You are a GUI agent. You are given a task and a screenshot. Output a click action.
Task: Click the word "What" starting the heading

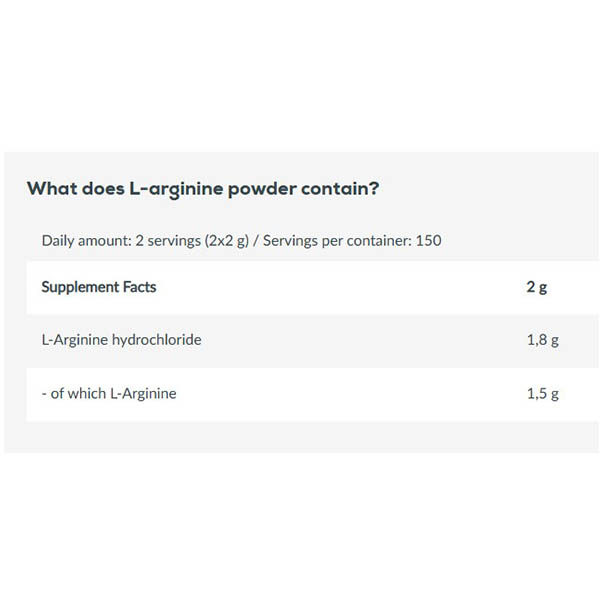(x=49, y=188)
